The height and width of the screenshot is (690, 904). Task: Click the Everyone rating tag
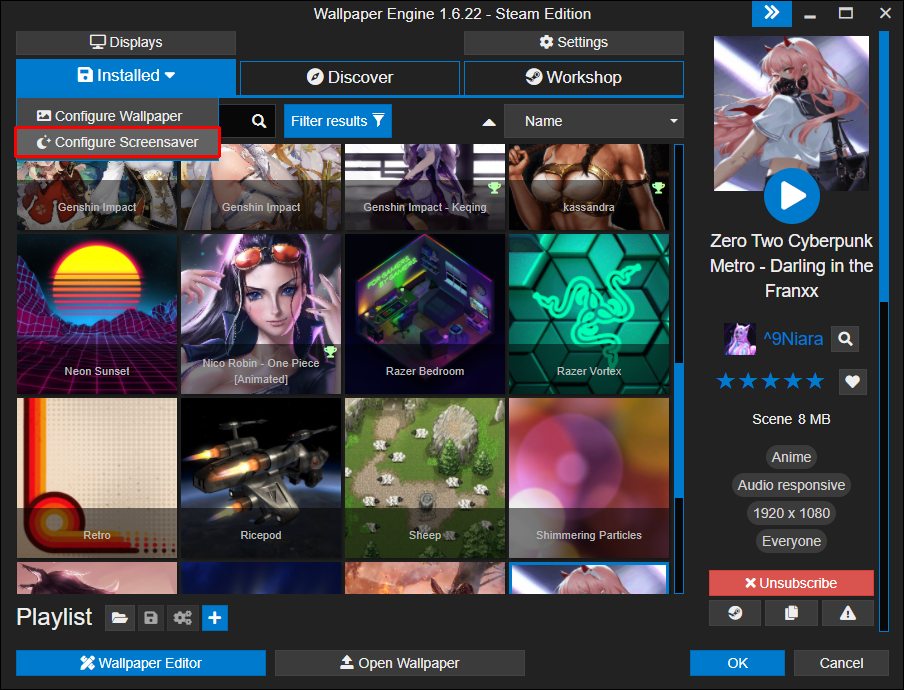click(791, 541)
